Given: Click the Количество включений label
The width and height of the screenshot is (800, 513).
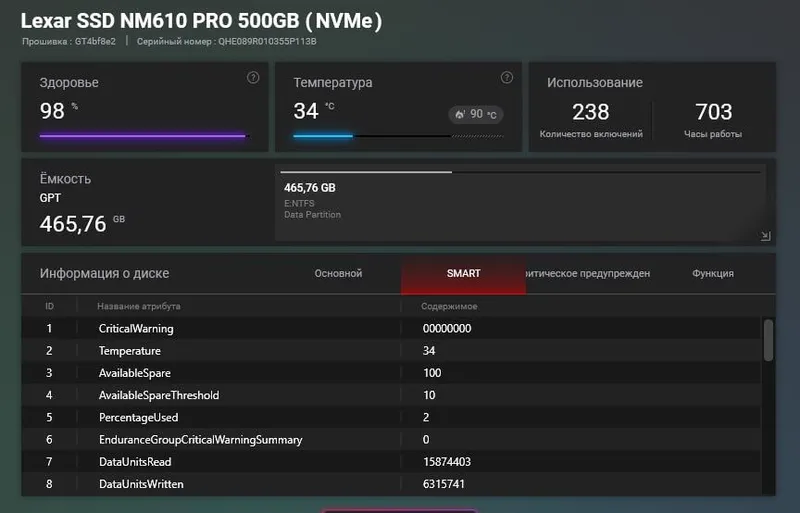Looking at the screenshot, I should click(591, 134).
